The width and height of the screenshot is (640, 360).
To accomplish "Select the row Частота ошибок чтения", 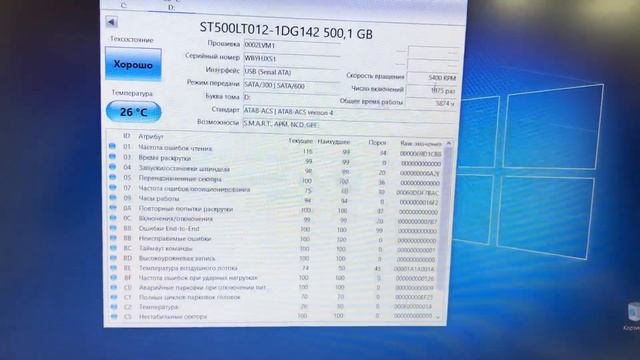I will (275, 150).
